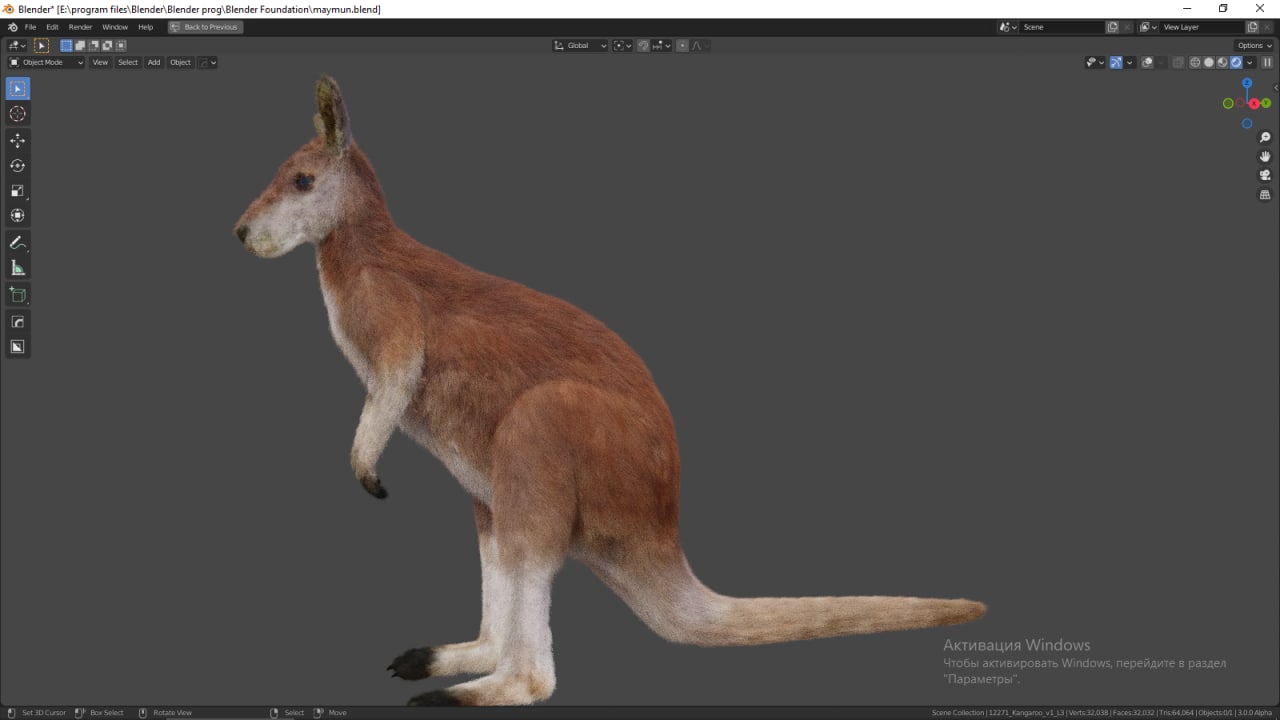
Task: Choose the Move tool
Action: click(17, 140)
